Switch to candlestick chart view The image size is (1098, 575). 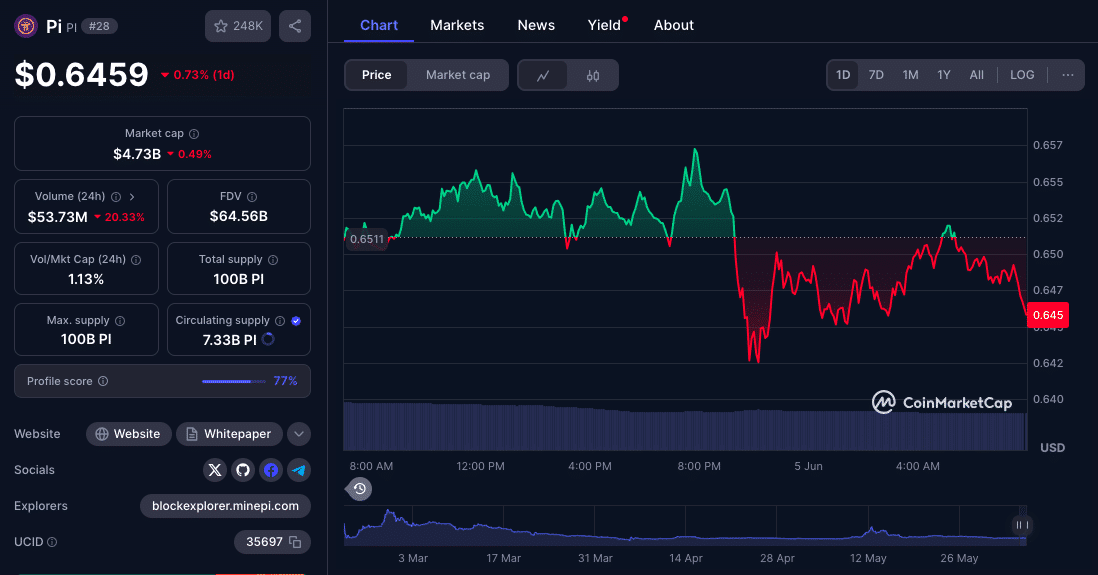[x=593, y=76]
